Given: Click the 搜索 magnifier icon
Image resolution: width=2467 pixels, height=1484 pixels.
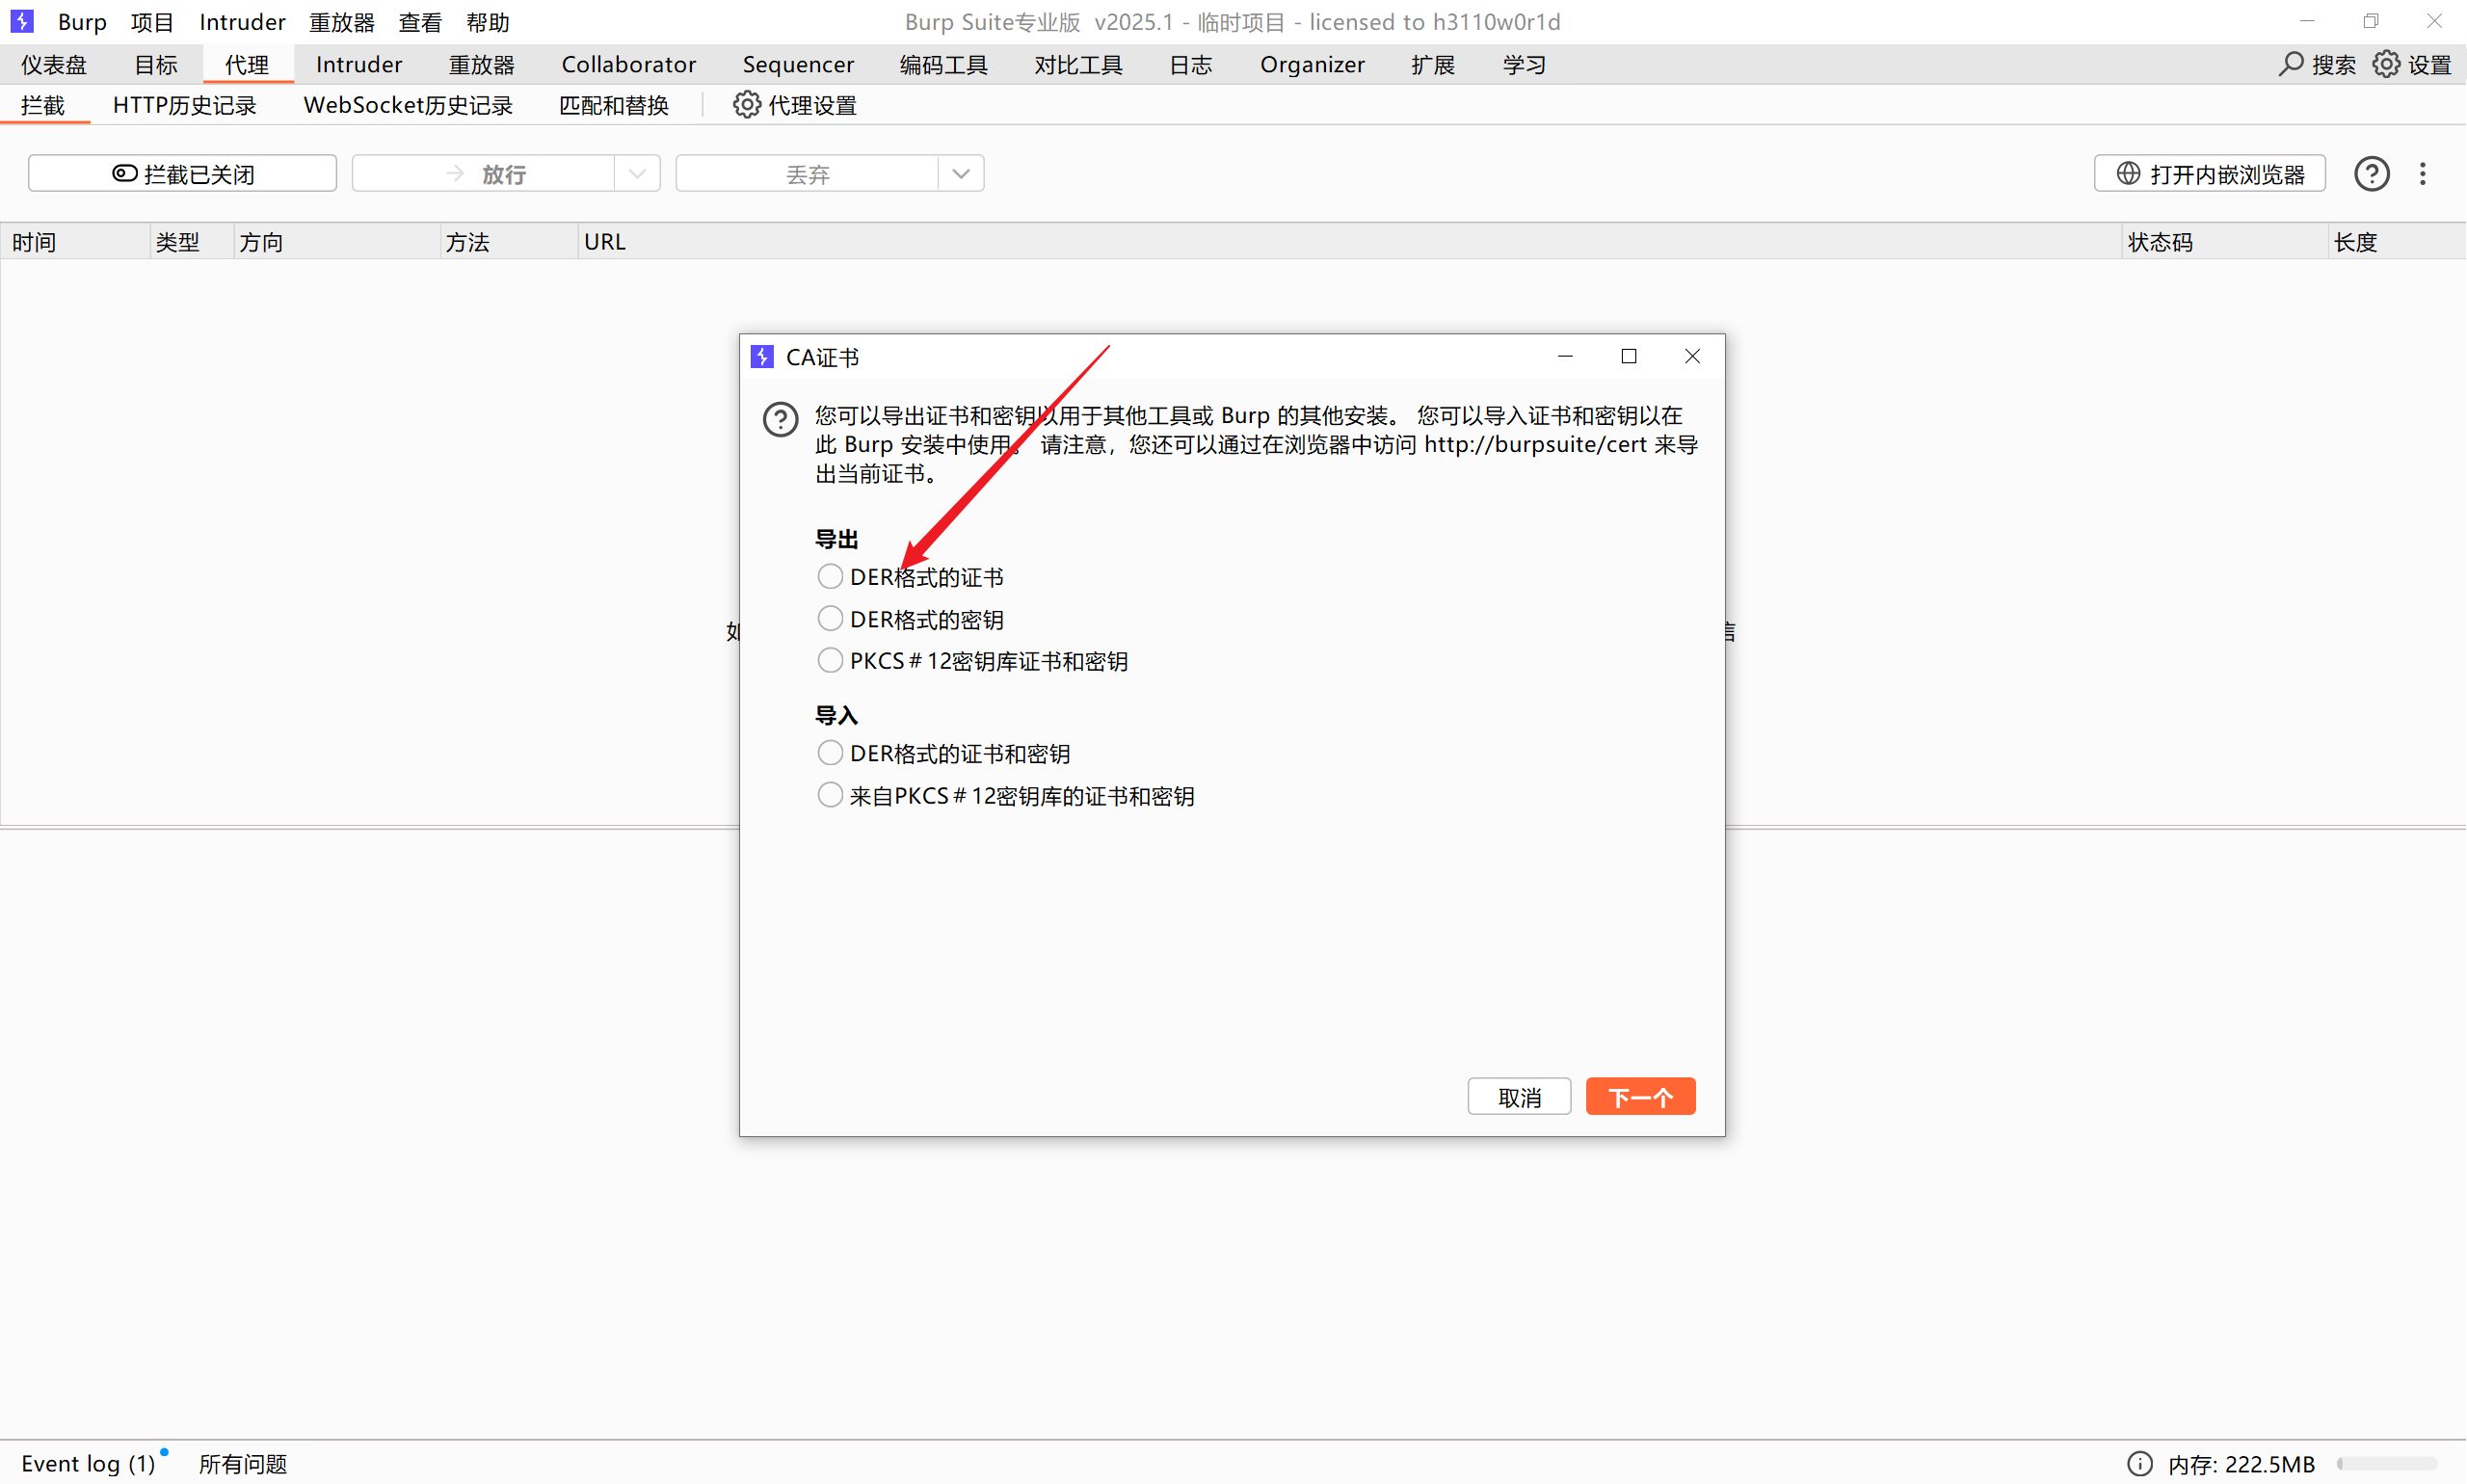Looking at the screenshot, I should click(2291, 64).
